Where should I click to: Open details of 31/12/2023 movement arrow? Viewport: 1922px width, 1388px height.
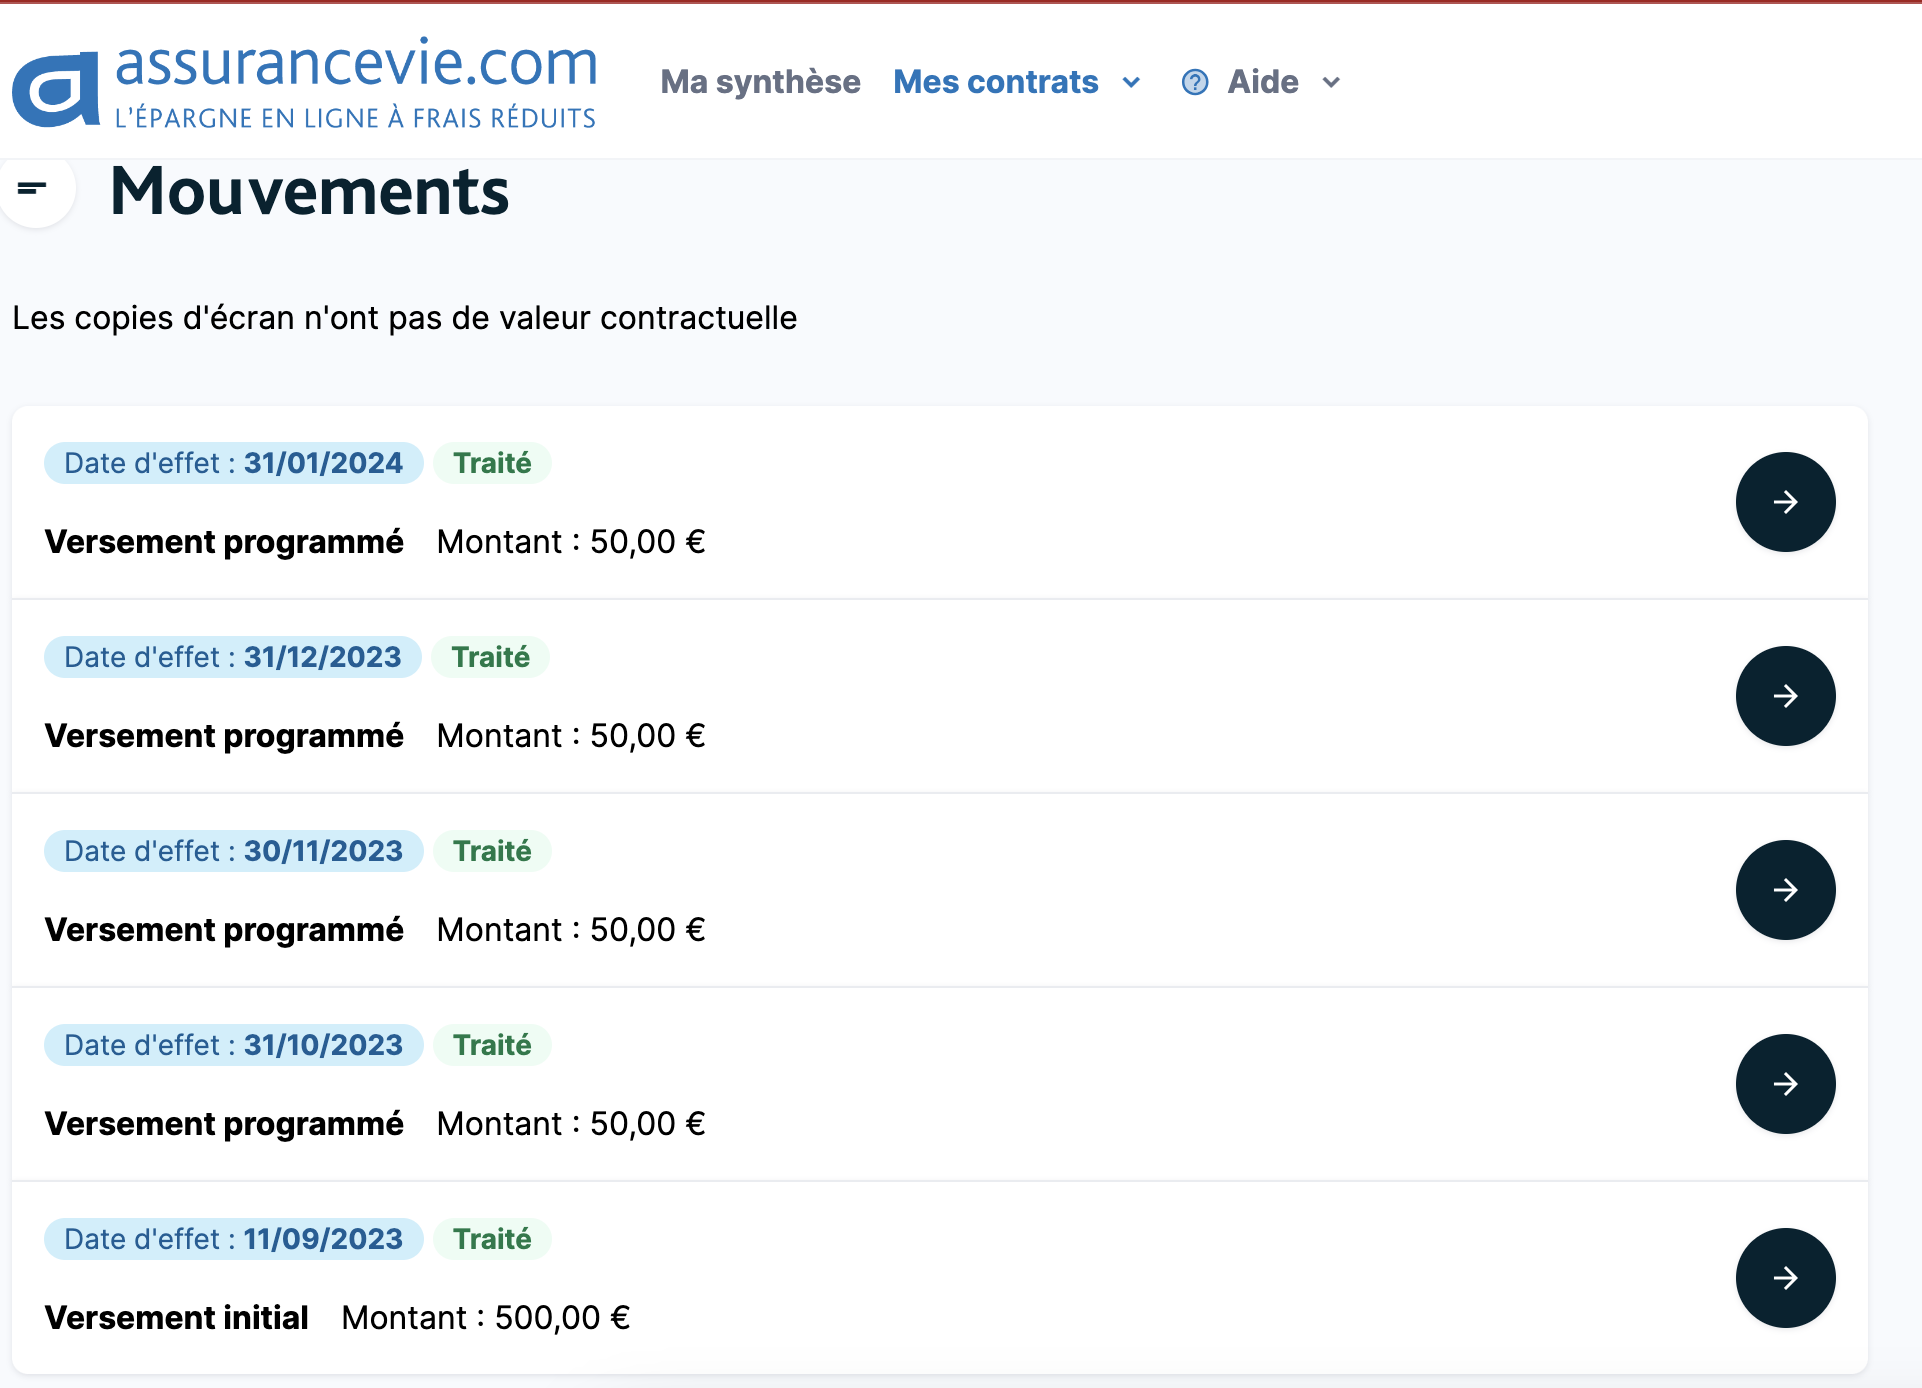(1785, 696)
